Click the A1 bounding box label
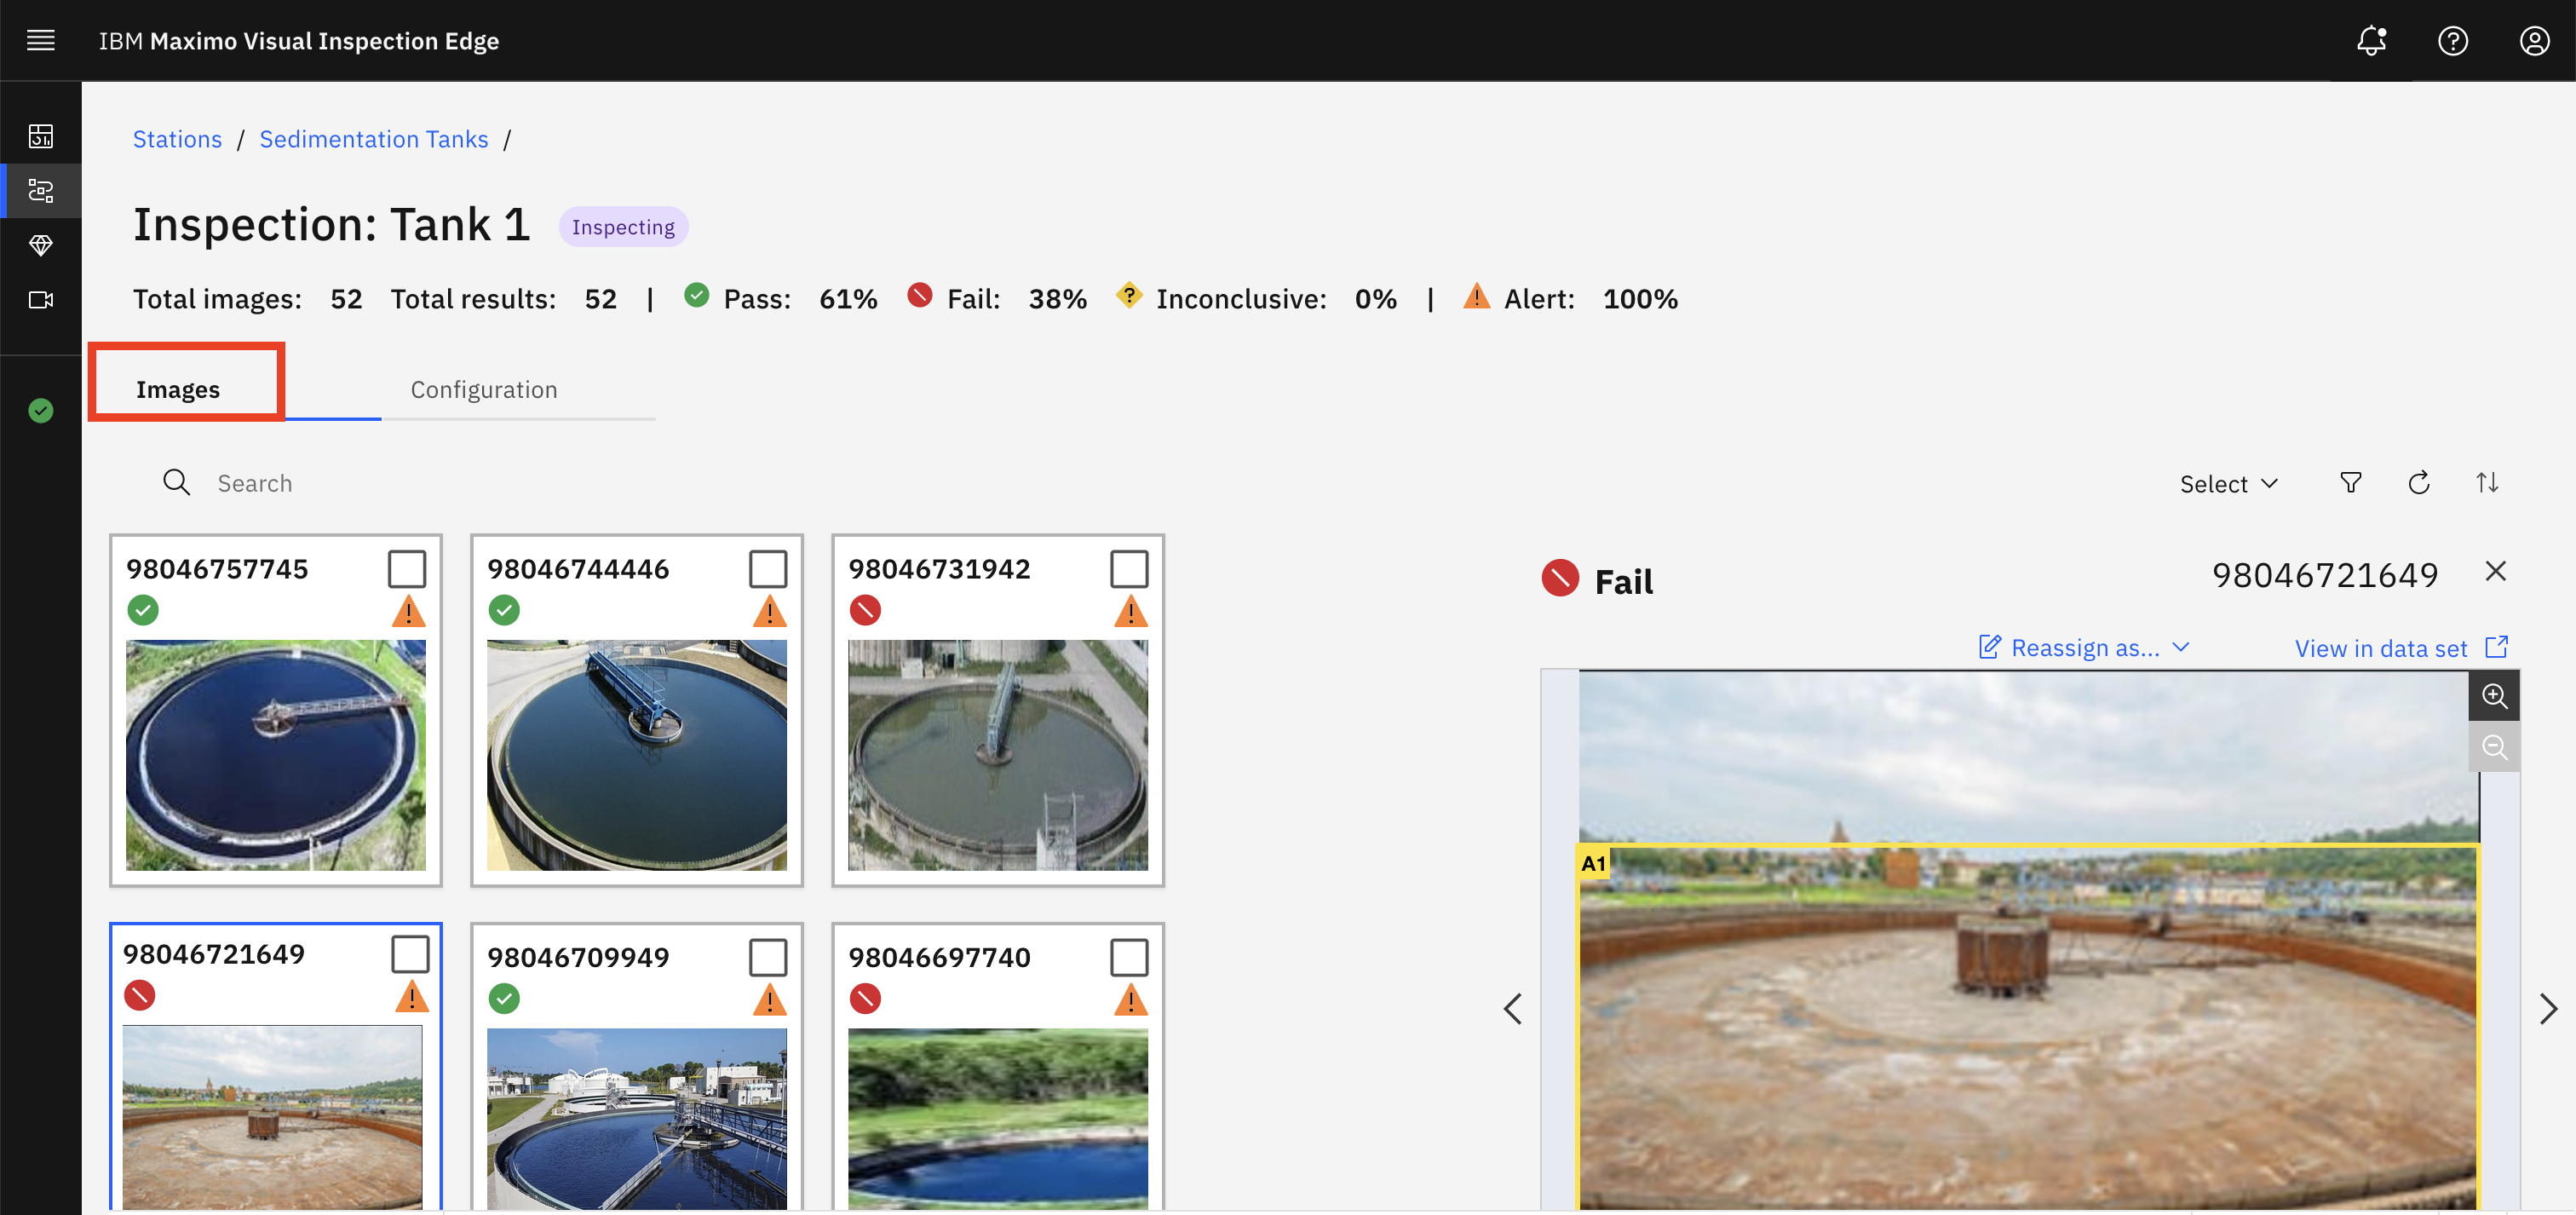Viewport: 2576px width, 1215px height. 1594,863
